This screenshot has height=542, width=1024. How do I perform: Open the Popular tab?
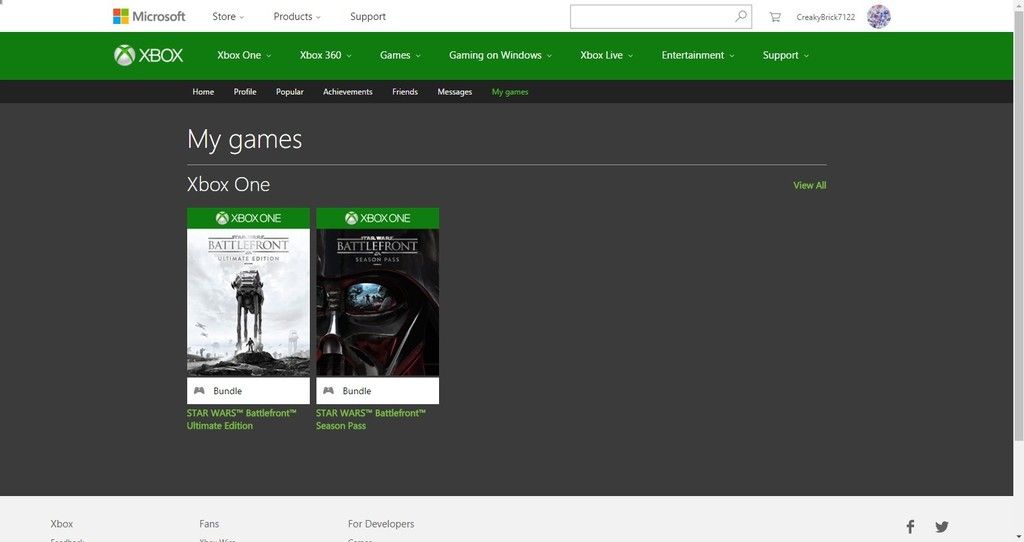pos(290,92)
